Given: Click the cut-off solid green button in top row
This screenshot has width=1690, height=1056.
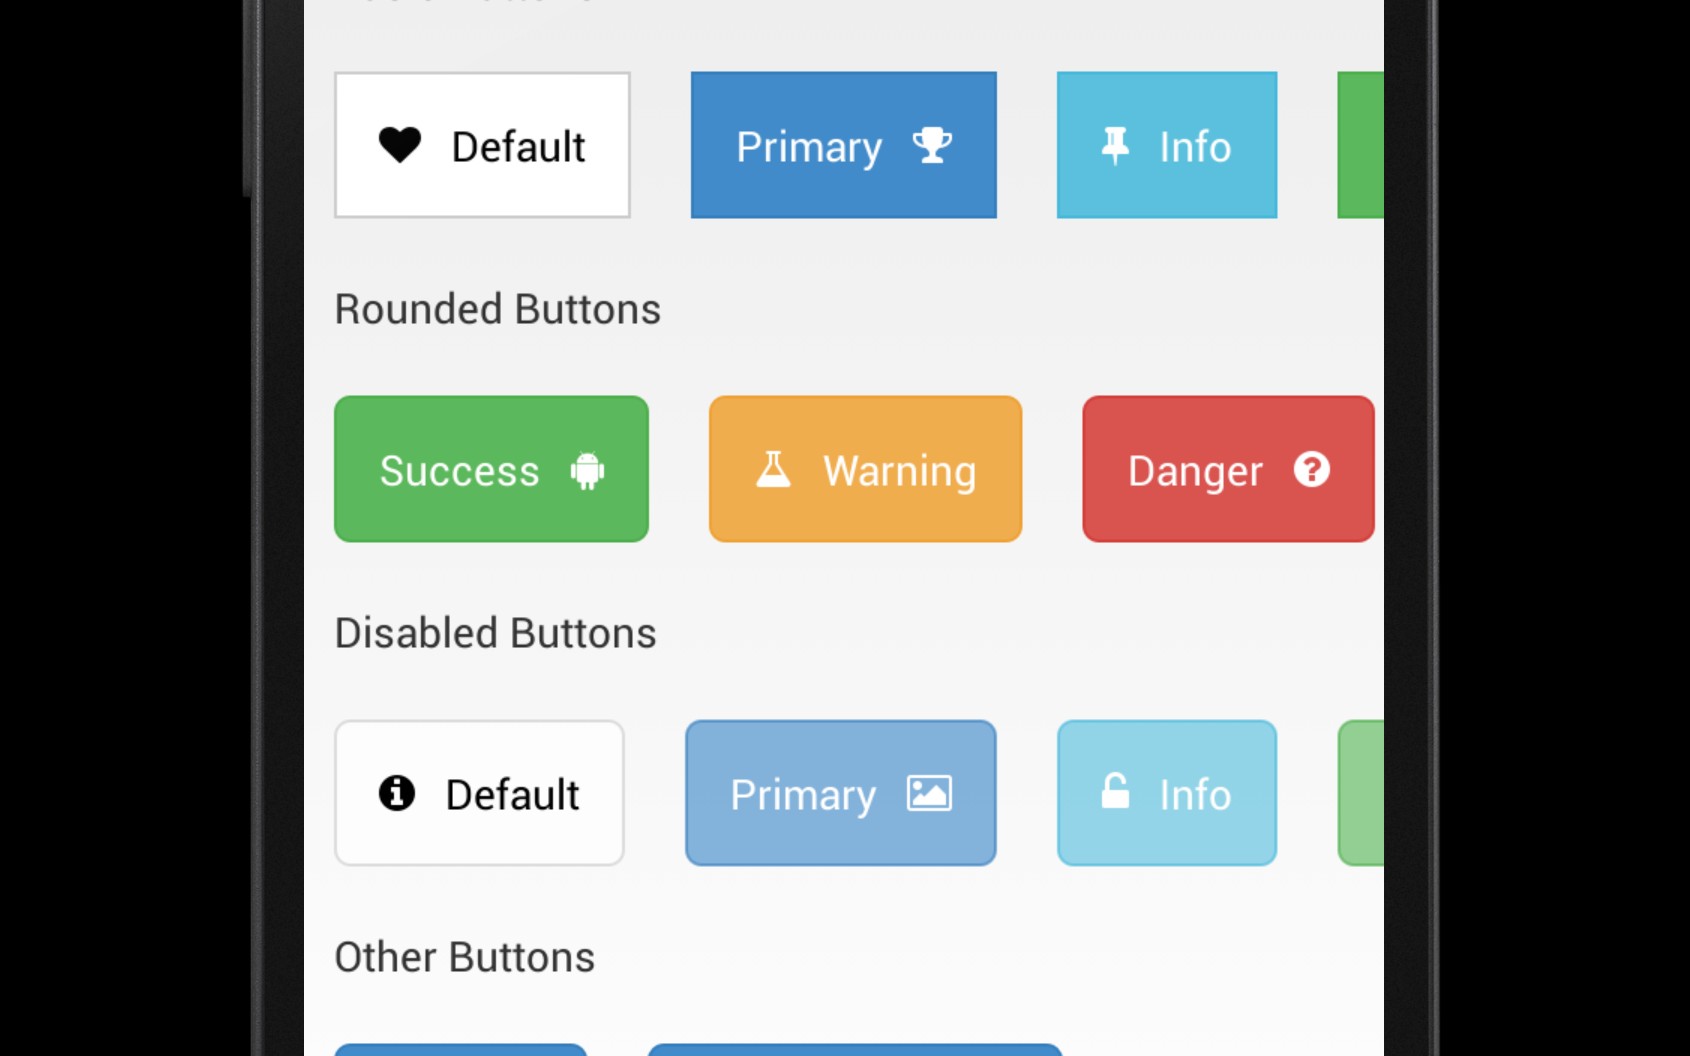Looking at the screenshot, I should (1361, 145).
